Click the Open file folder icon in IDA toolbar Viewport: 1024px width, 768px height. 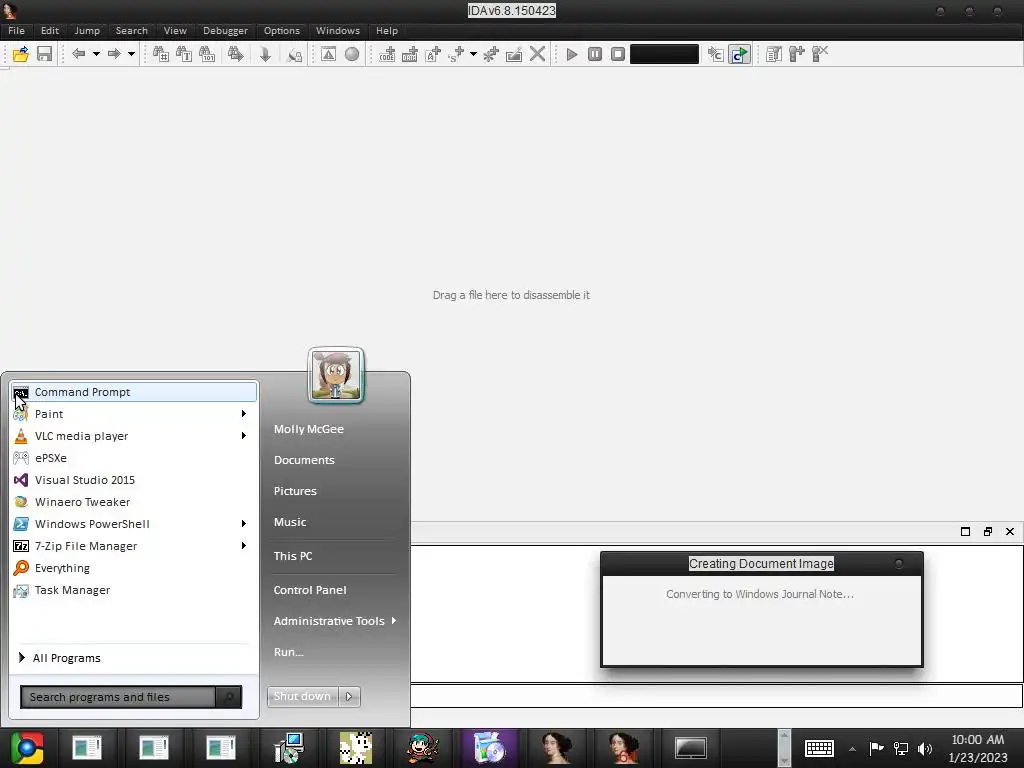pos(20,54)
